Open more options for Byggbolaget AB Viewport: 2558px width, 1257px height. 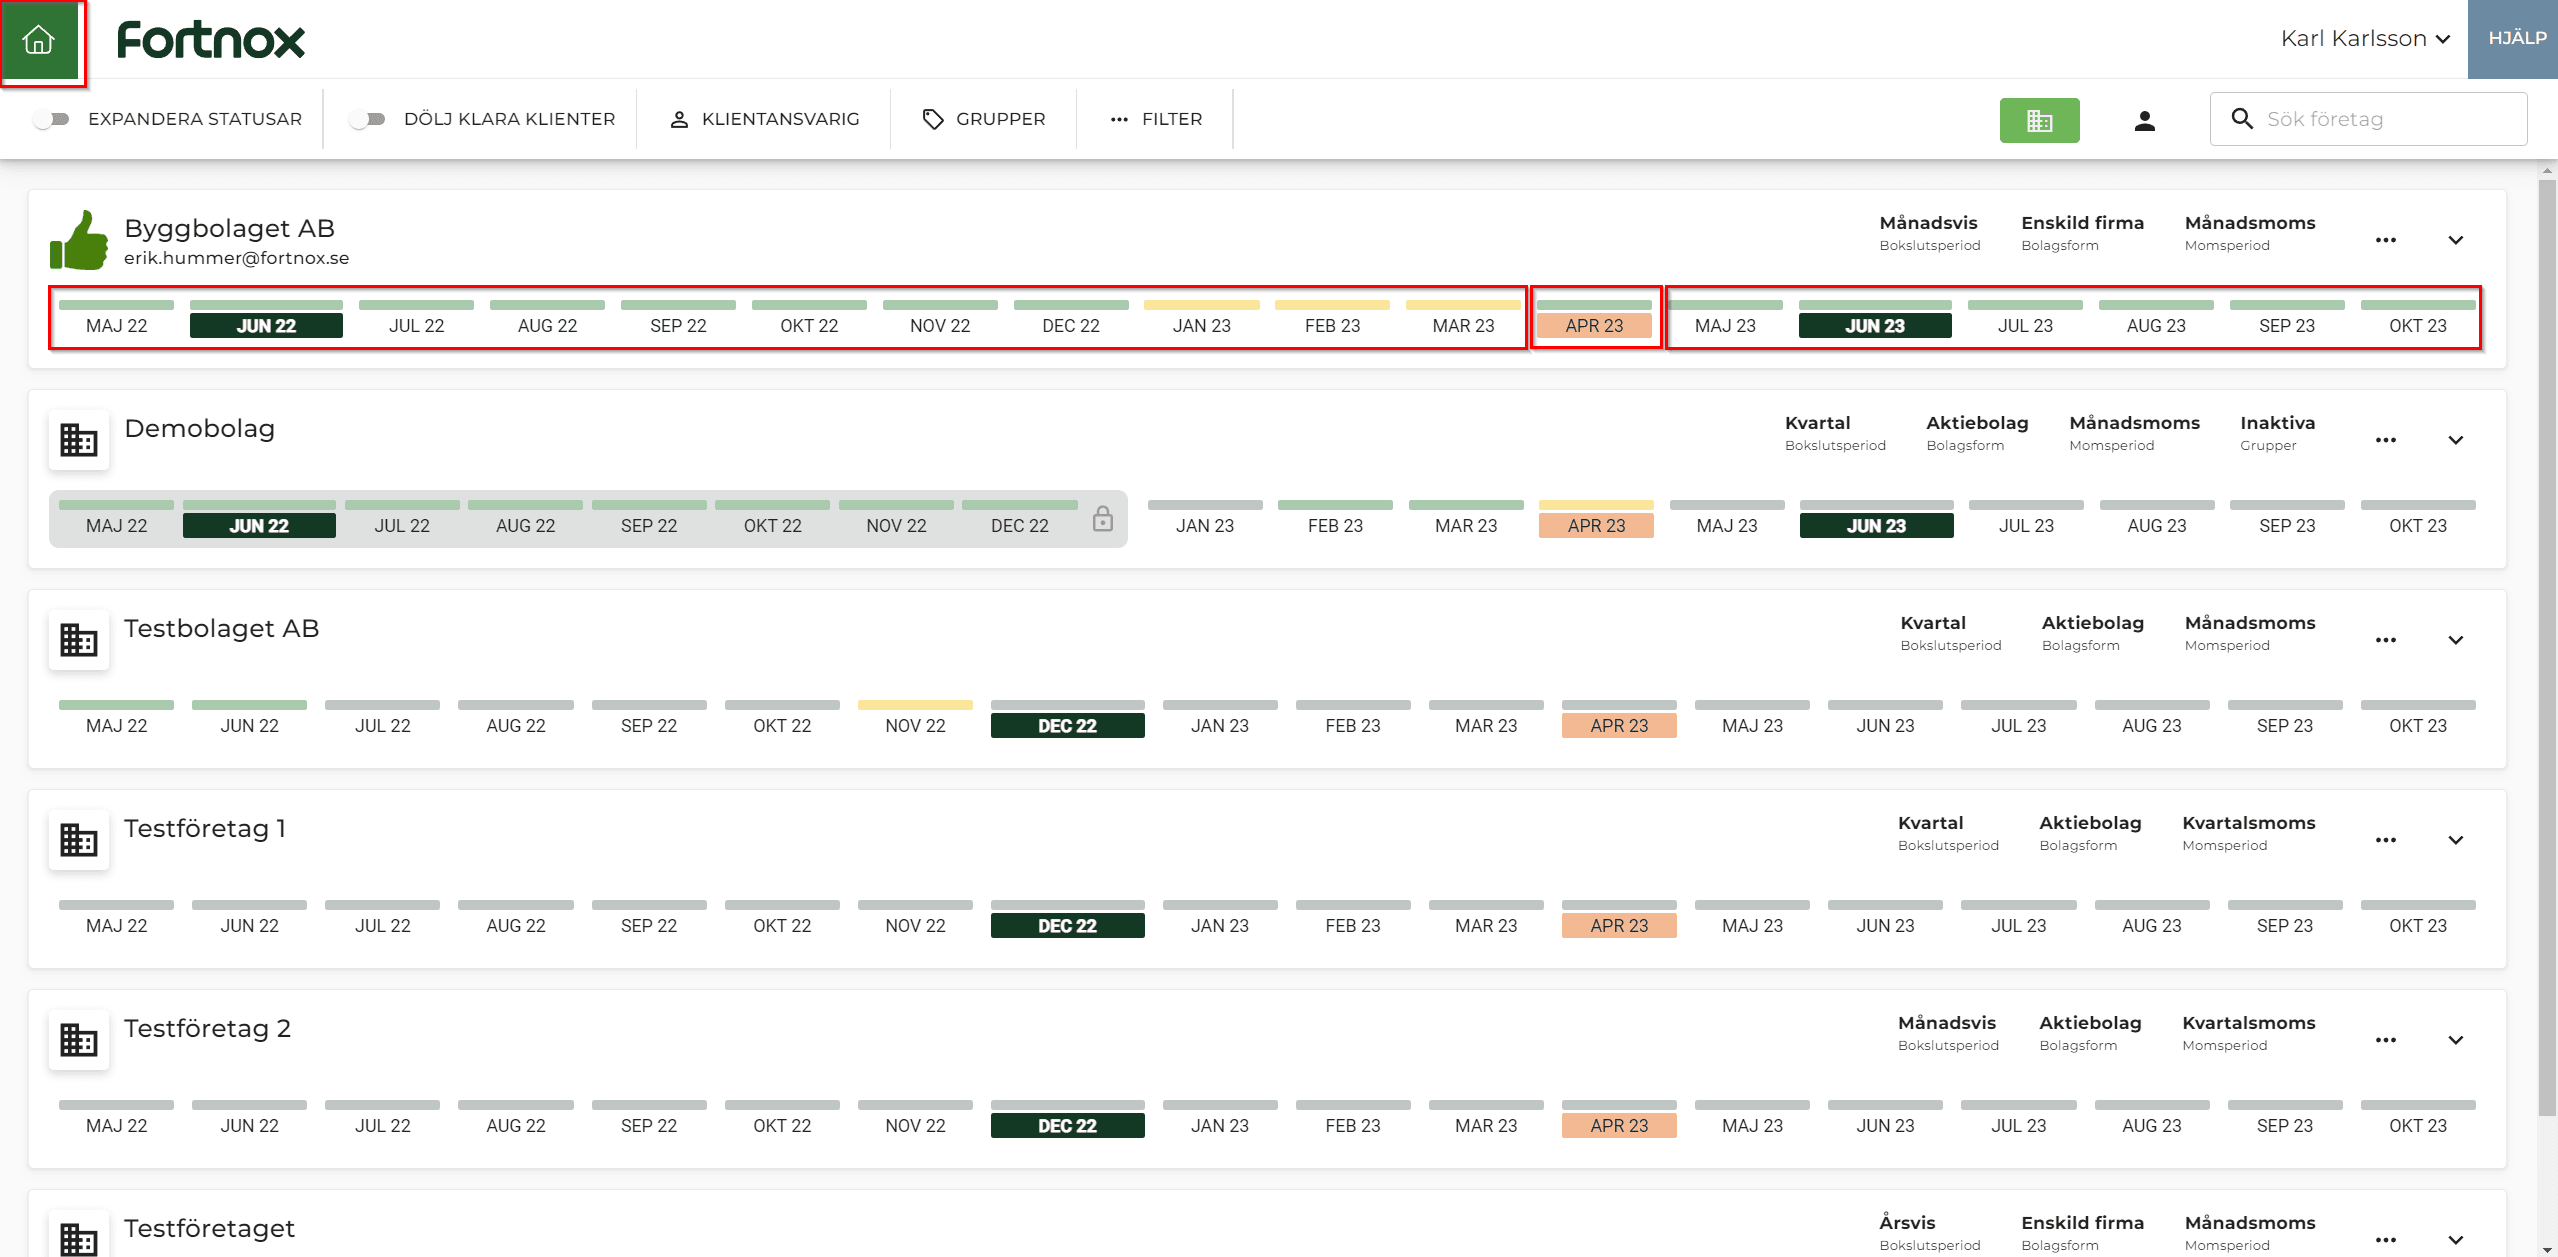(2386, 240)
